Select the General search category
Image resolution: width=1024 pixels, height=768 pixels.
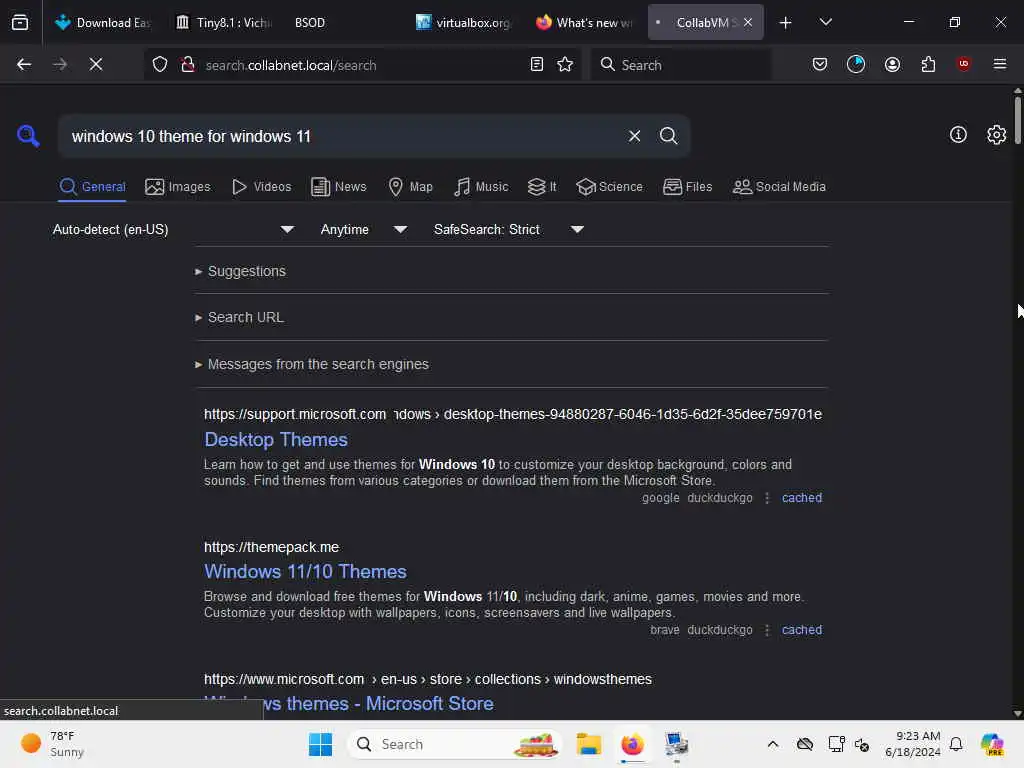click(92, 187)
